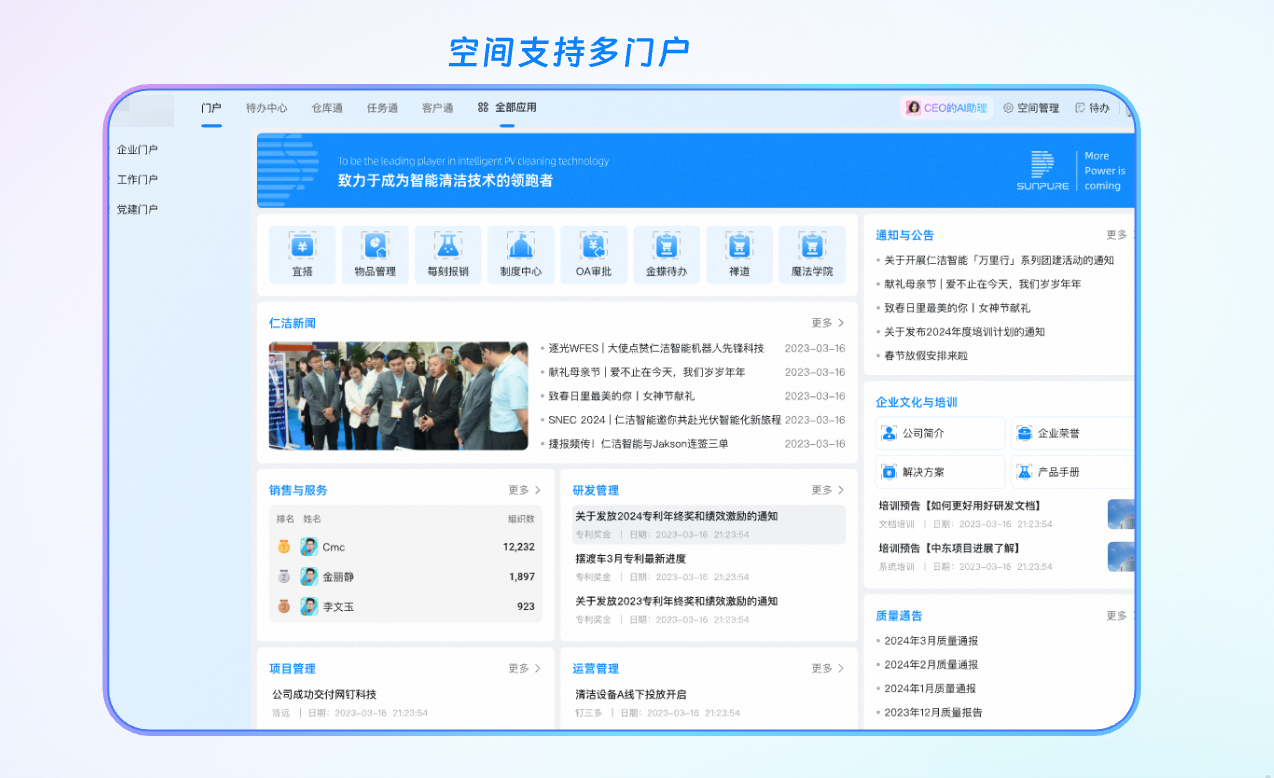The image size is (1274, 778).
Task: Open the 清洁设备A线下投放开启 entry
Action: click(x=630, y=694)
